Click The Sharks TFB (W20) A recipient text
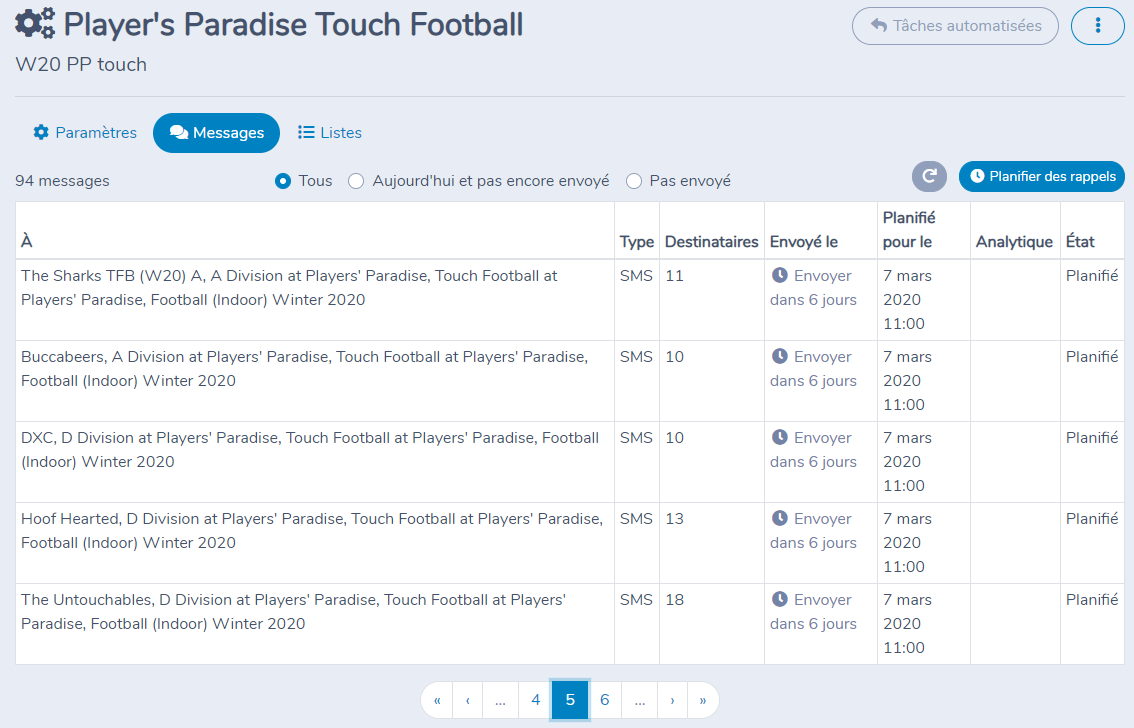This screenshot has width=1134, height=728. (289, 288)
